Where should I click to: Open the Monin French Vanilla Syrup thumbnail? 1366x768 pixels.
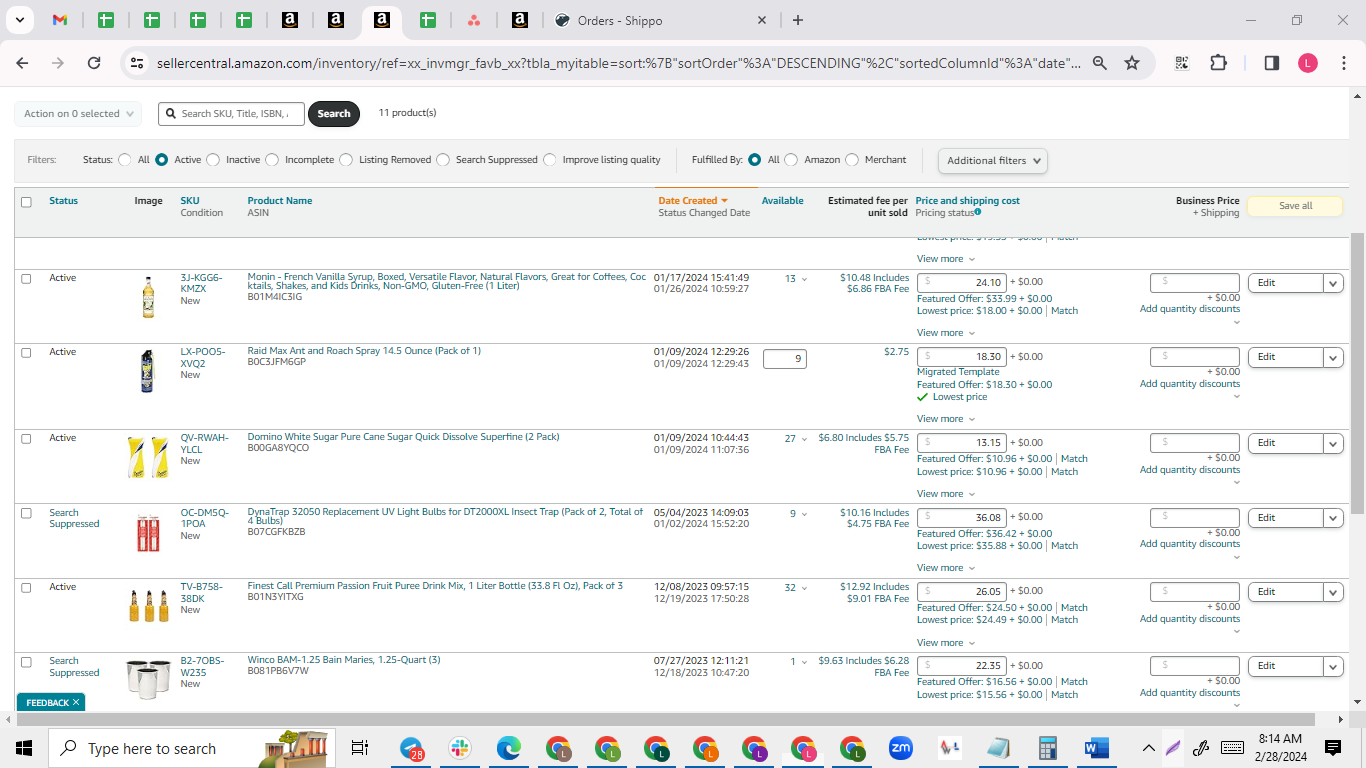[x=148, y=298]
